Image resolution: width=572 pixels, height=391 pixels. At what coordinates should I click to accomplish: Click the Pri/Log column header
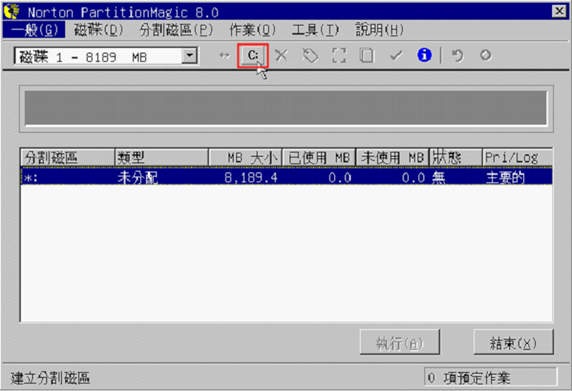[517, 158]
